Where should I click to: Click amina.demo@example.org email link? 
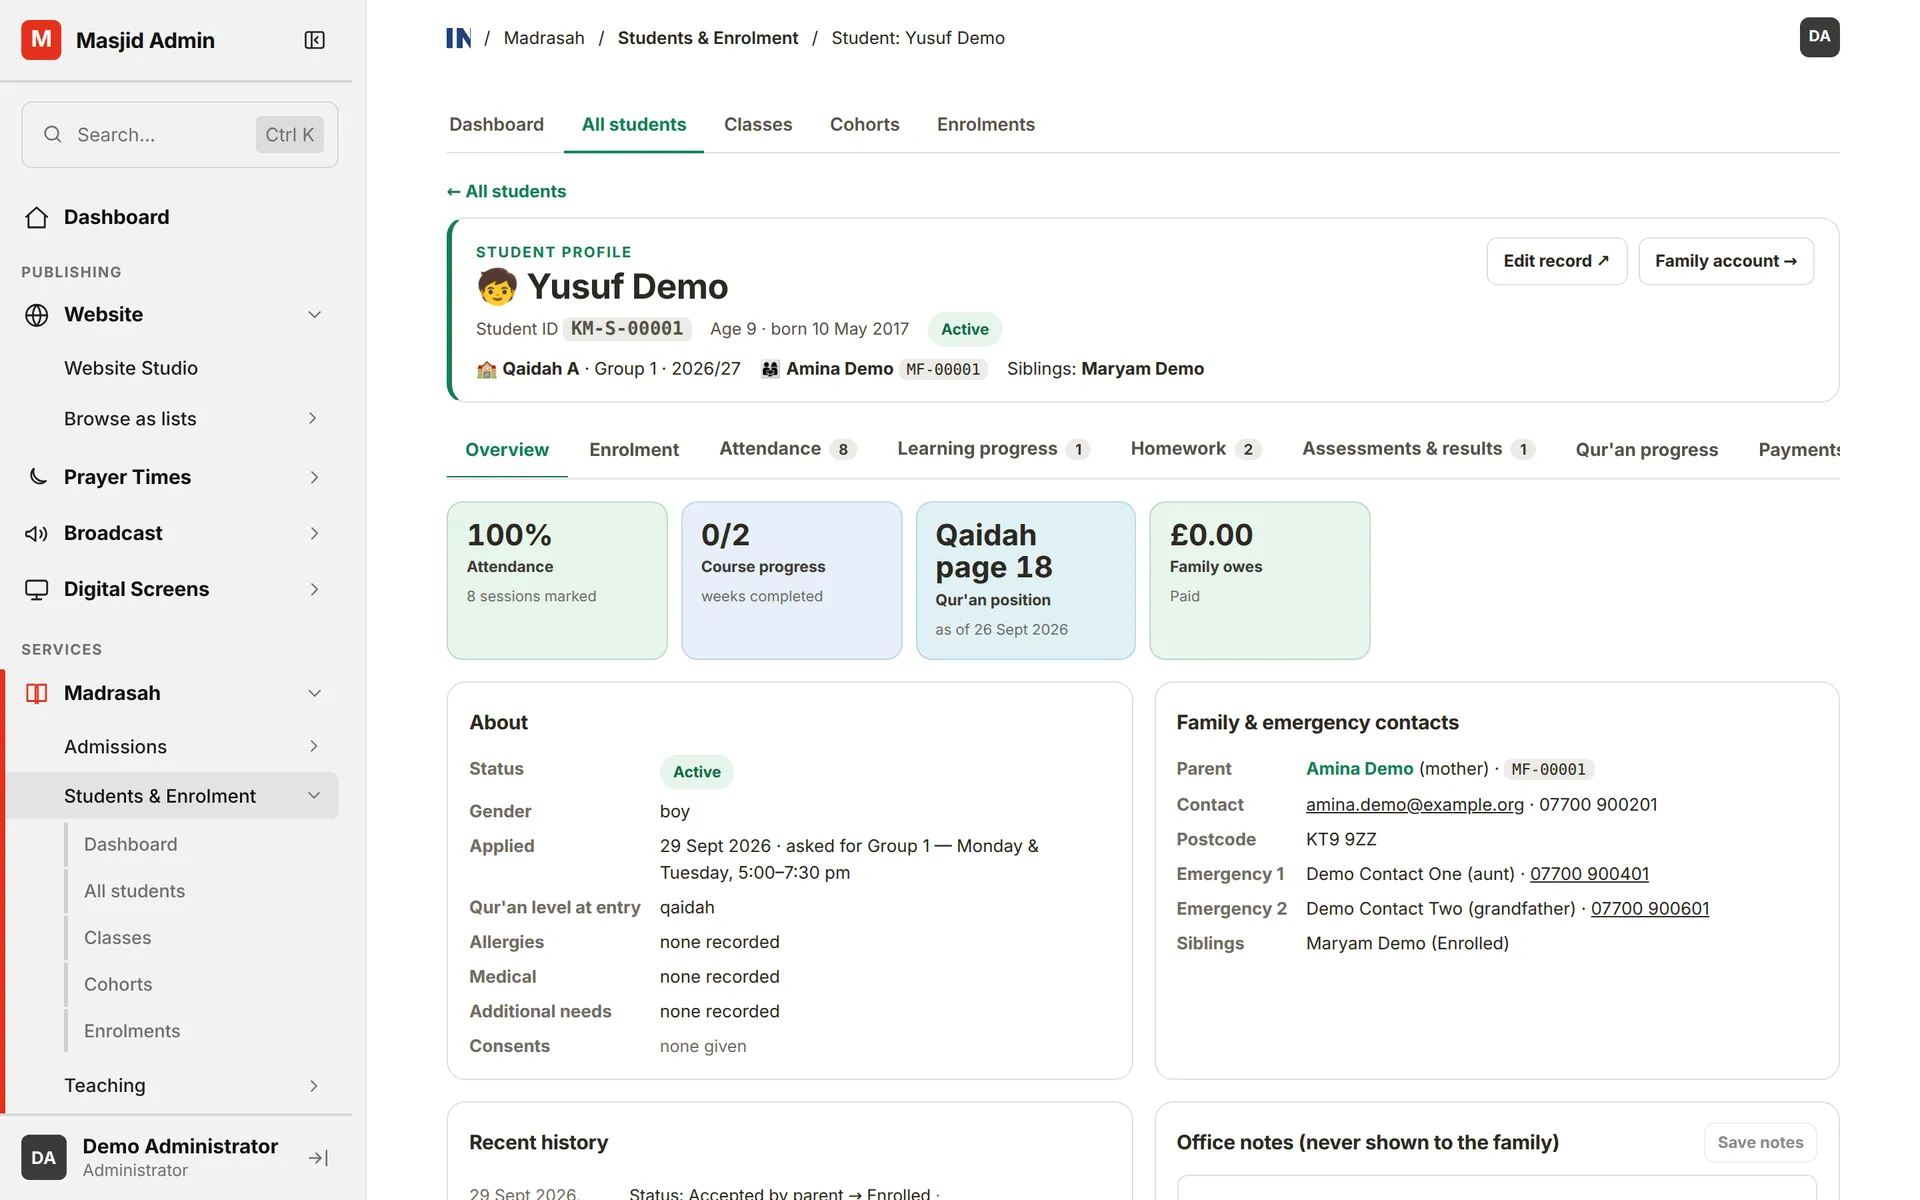[1415, 805]
